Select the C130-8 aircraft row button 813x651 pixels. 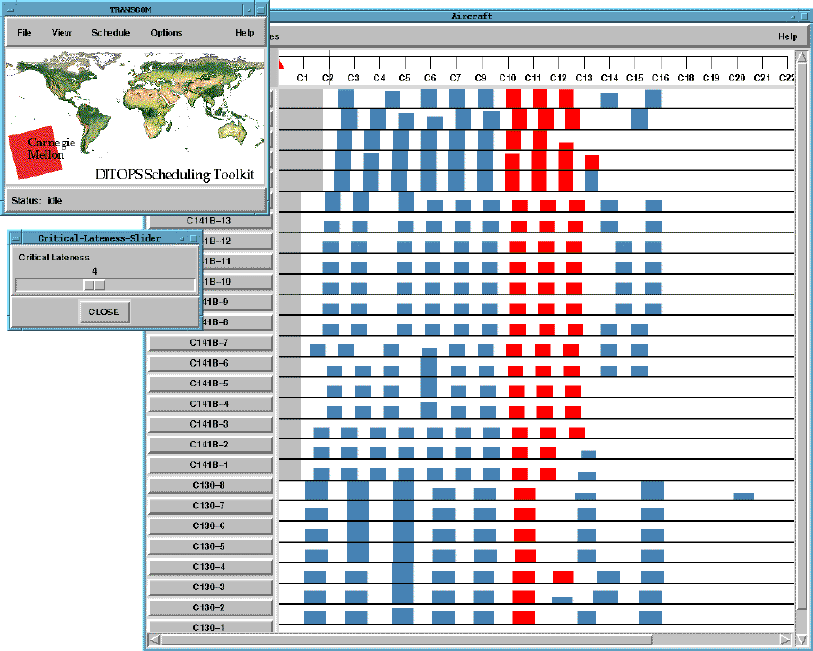209,486
